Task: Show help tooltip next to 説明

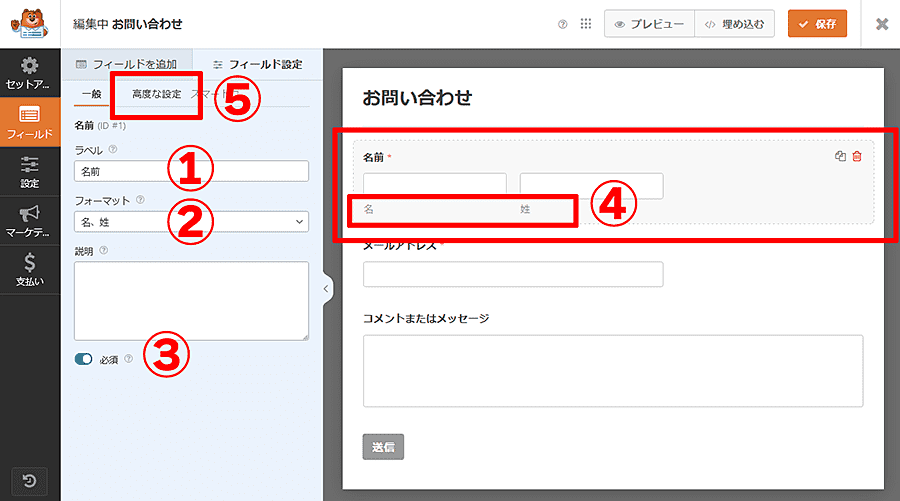Action: point(103,250)
